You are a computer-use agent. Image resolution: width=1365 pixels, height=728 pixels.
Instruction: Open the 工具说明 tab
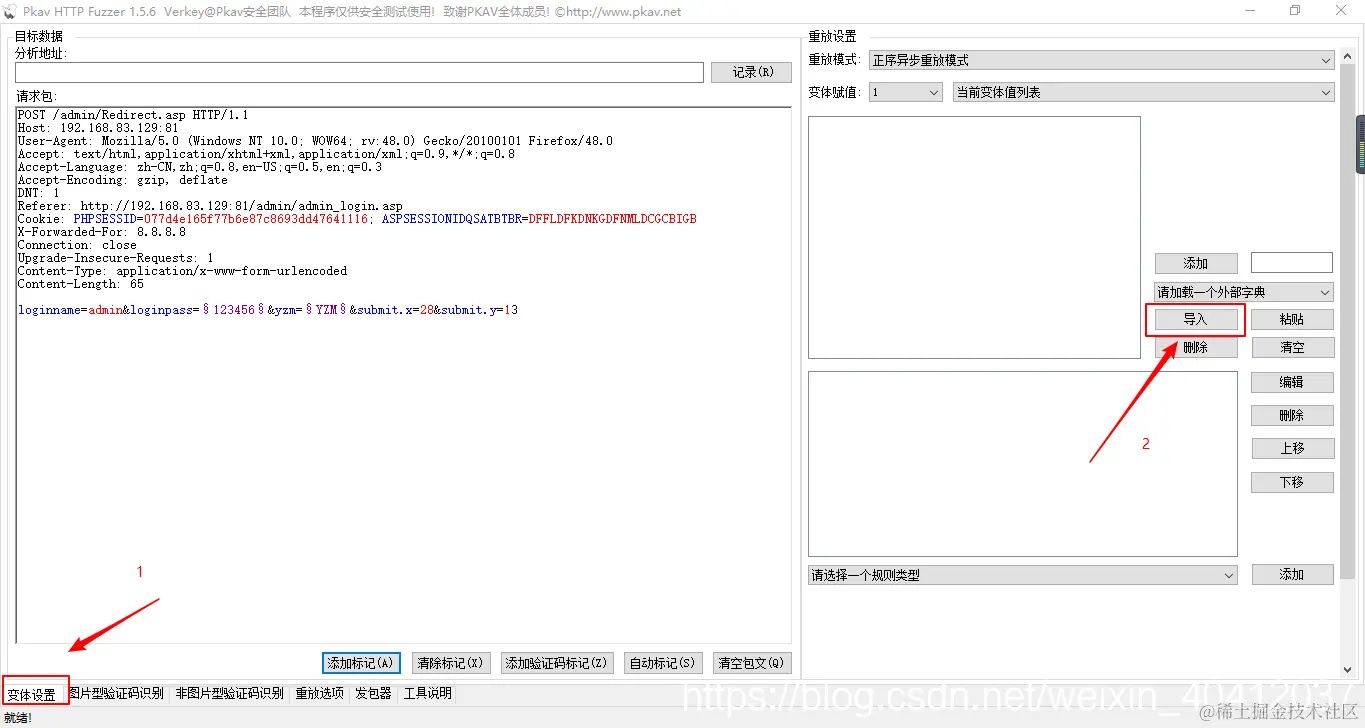click(427, 693)
